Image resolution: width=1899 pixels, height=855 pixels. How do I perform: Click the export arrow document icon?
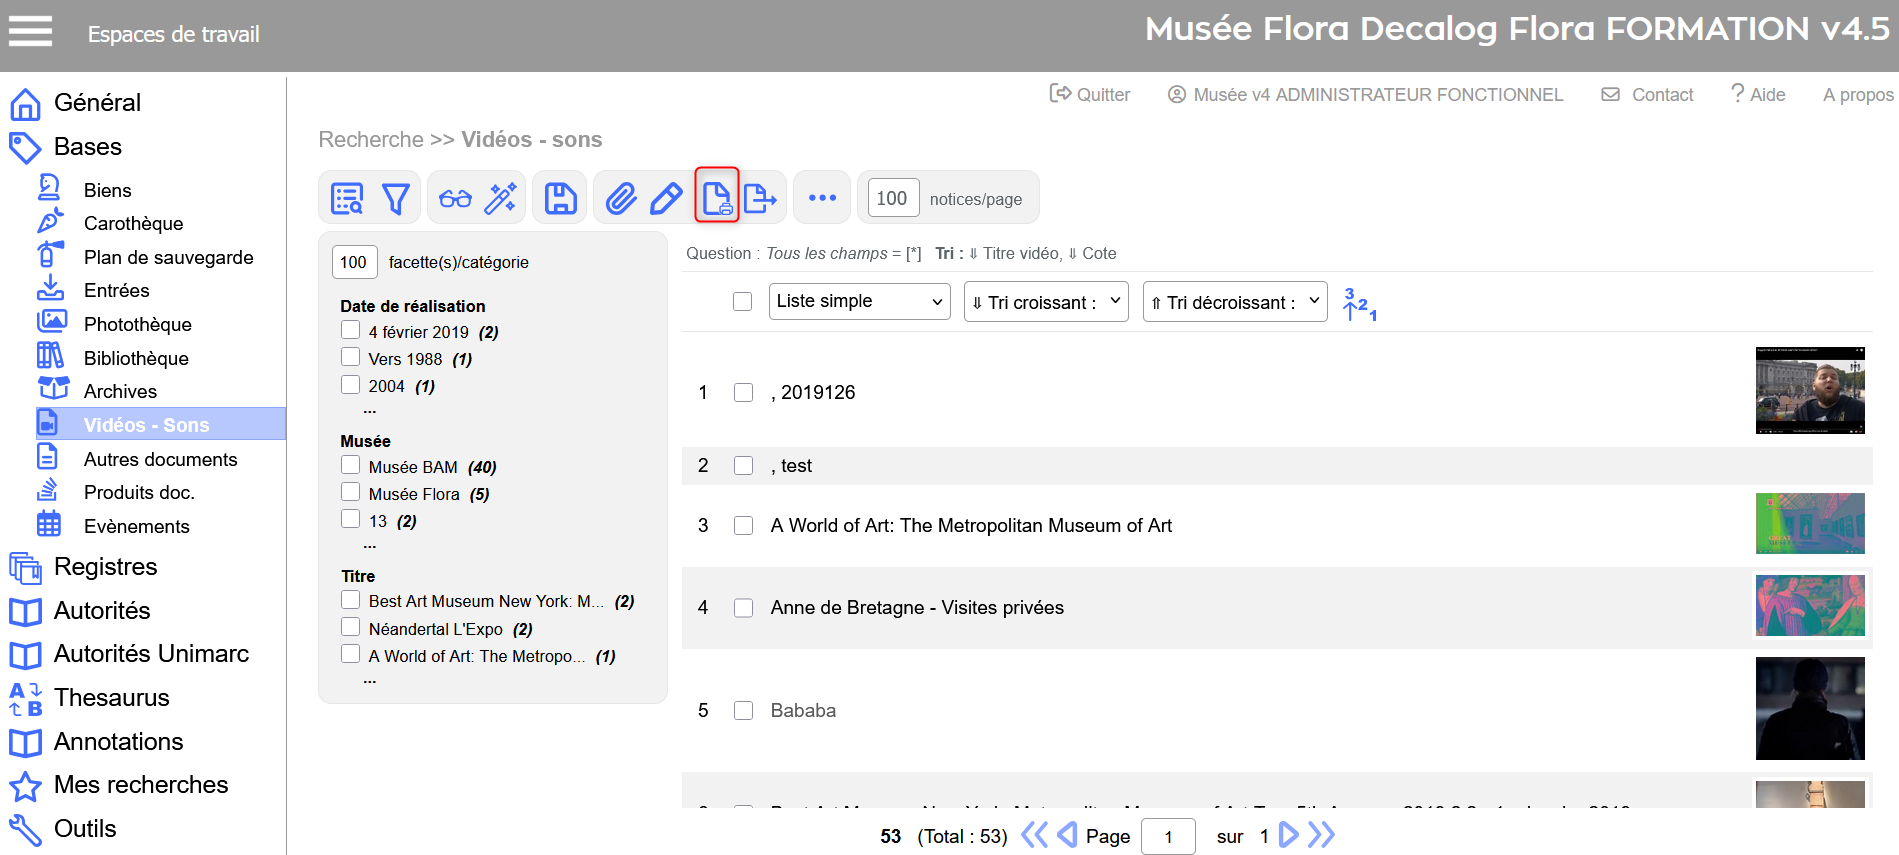coord(760,199)
